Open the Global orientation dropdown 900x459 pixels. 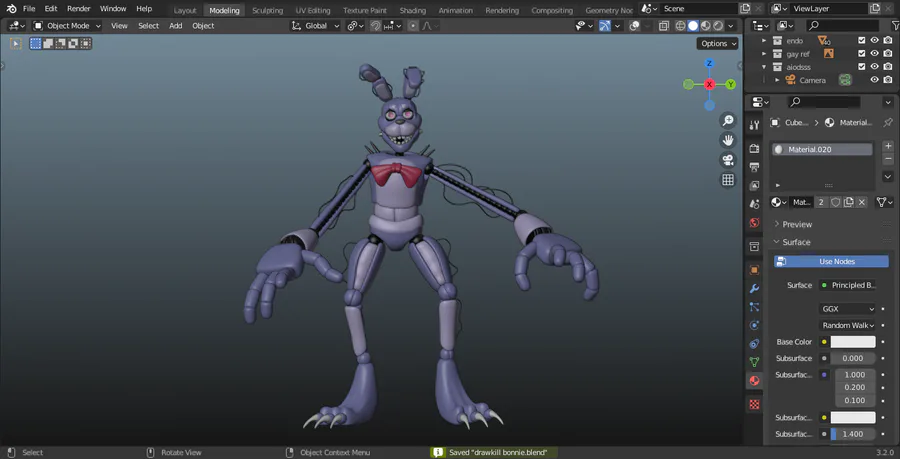[x=316, y=26]
